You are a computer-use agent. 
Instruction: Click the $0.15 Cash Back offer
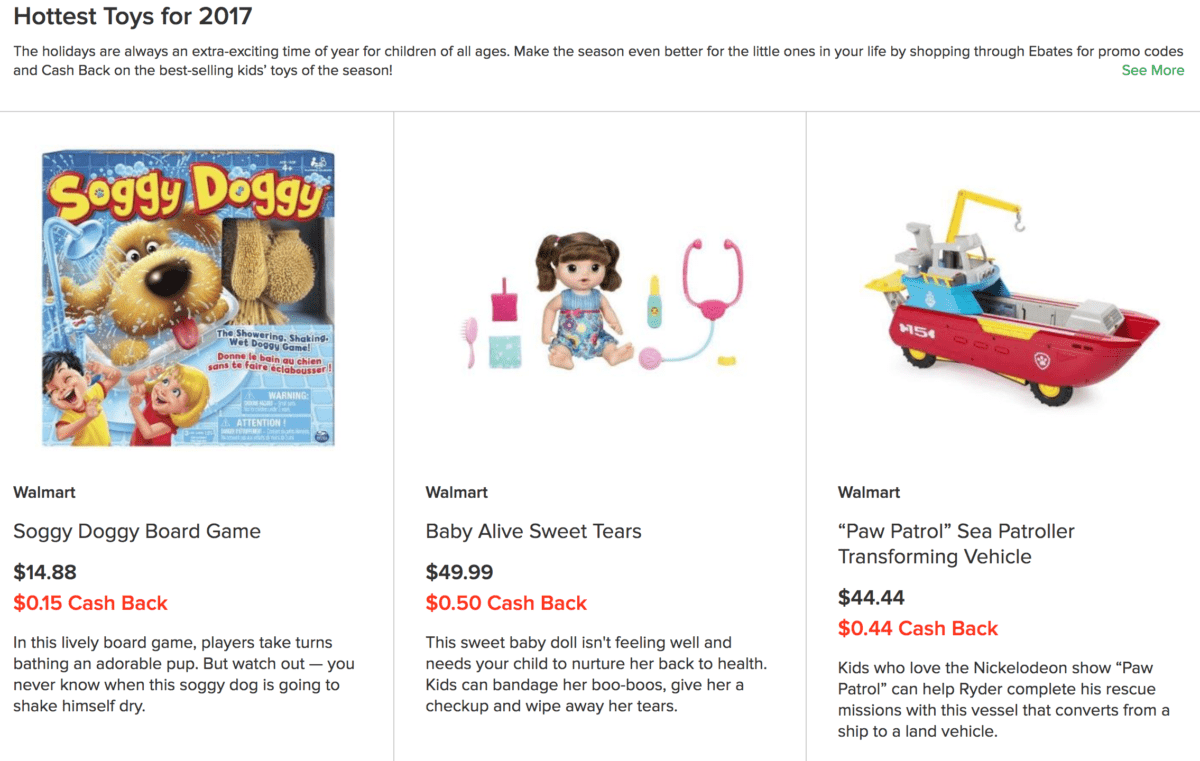click(90, 603)
